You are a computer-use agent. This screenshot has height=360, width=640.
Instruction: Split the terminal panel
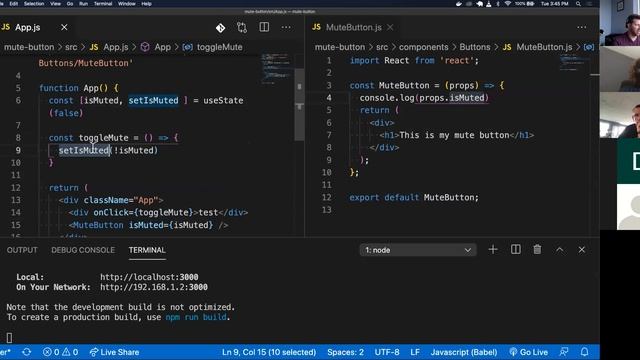516,249
